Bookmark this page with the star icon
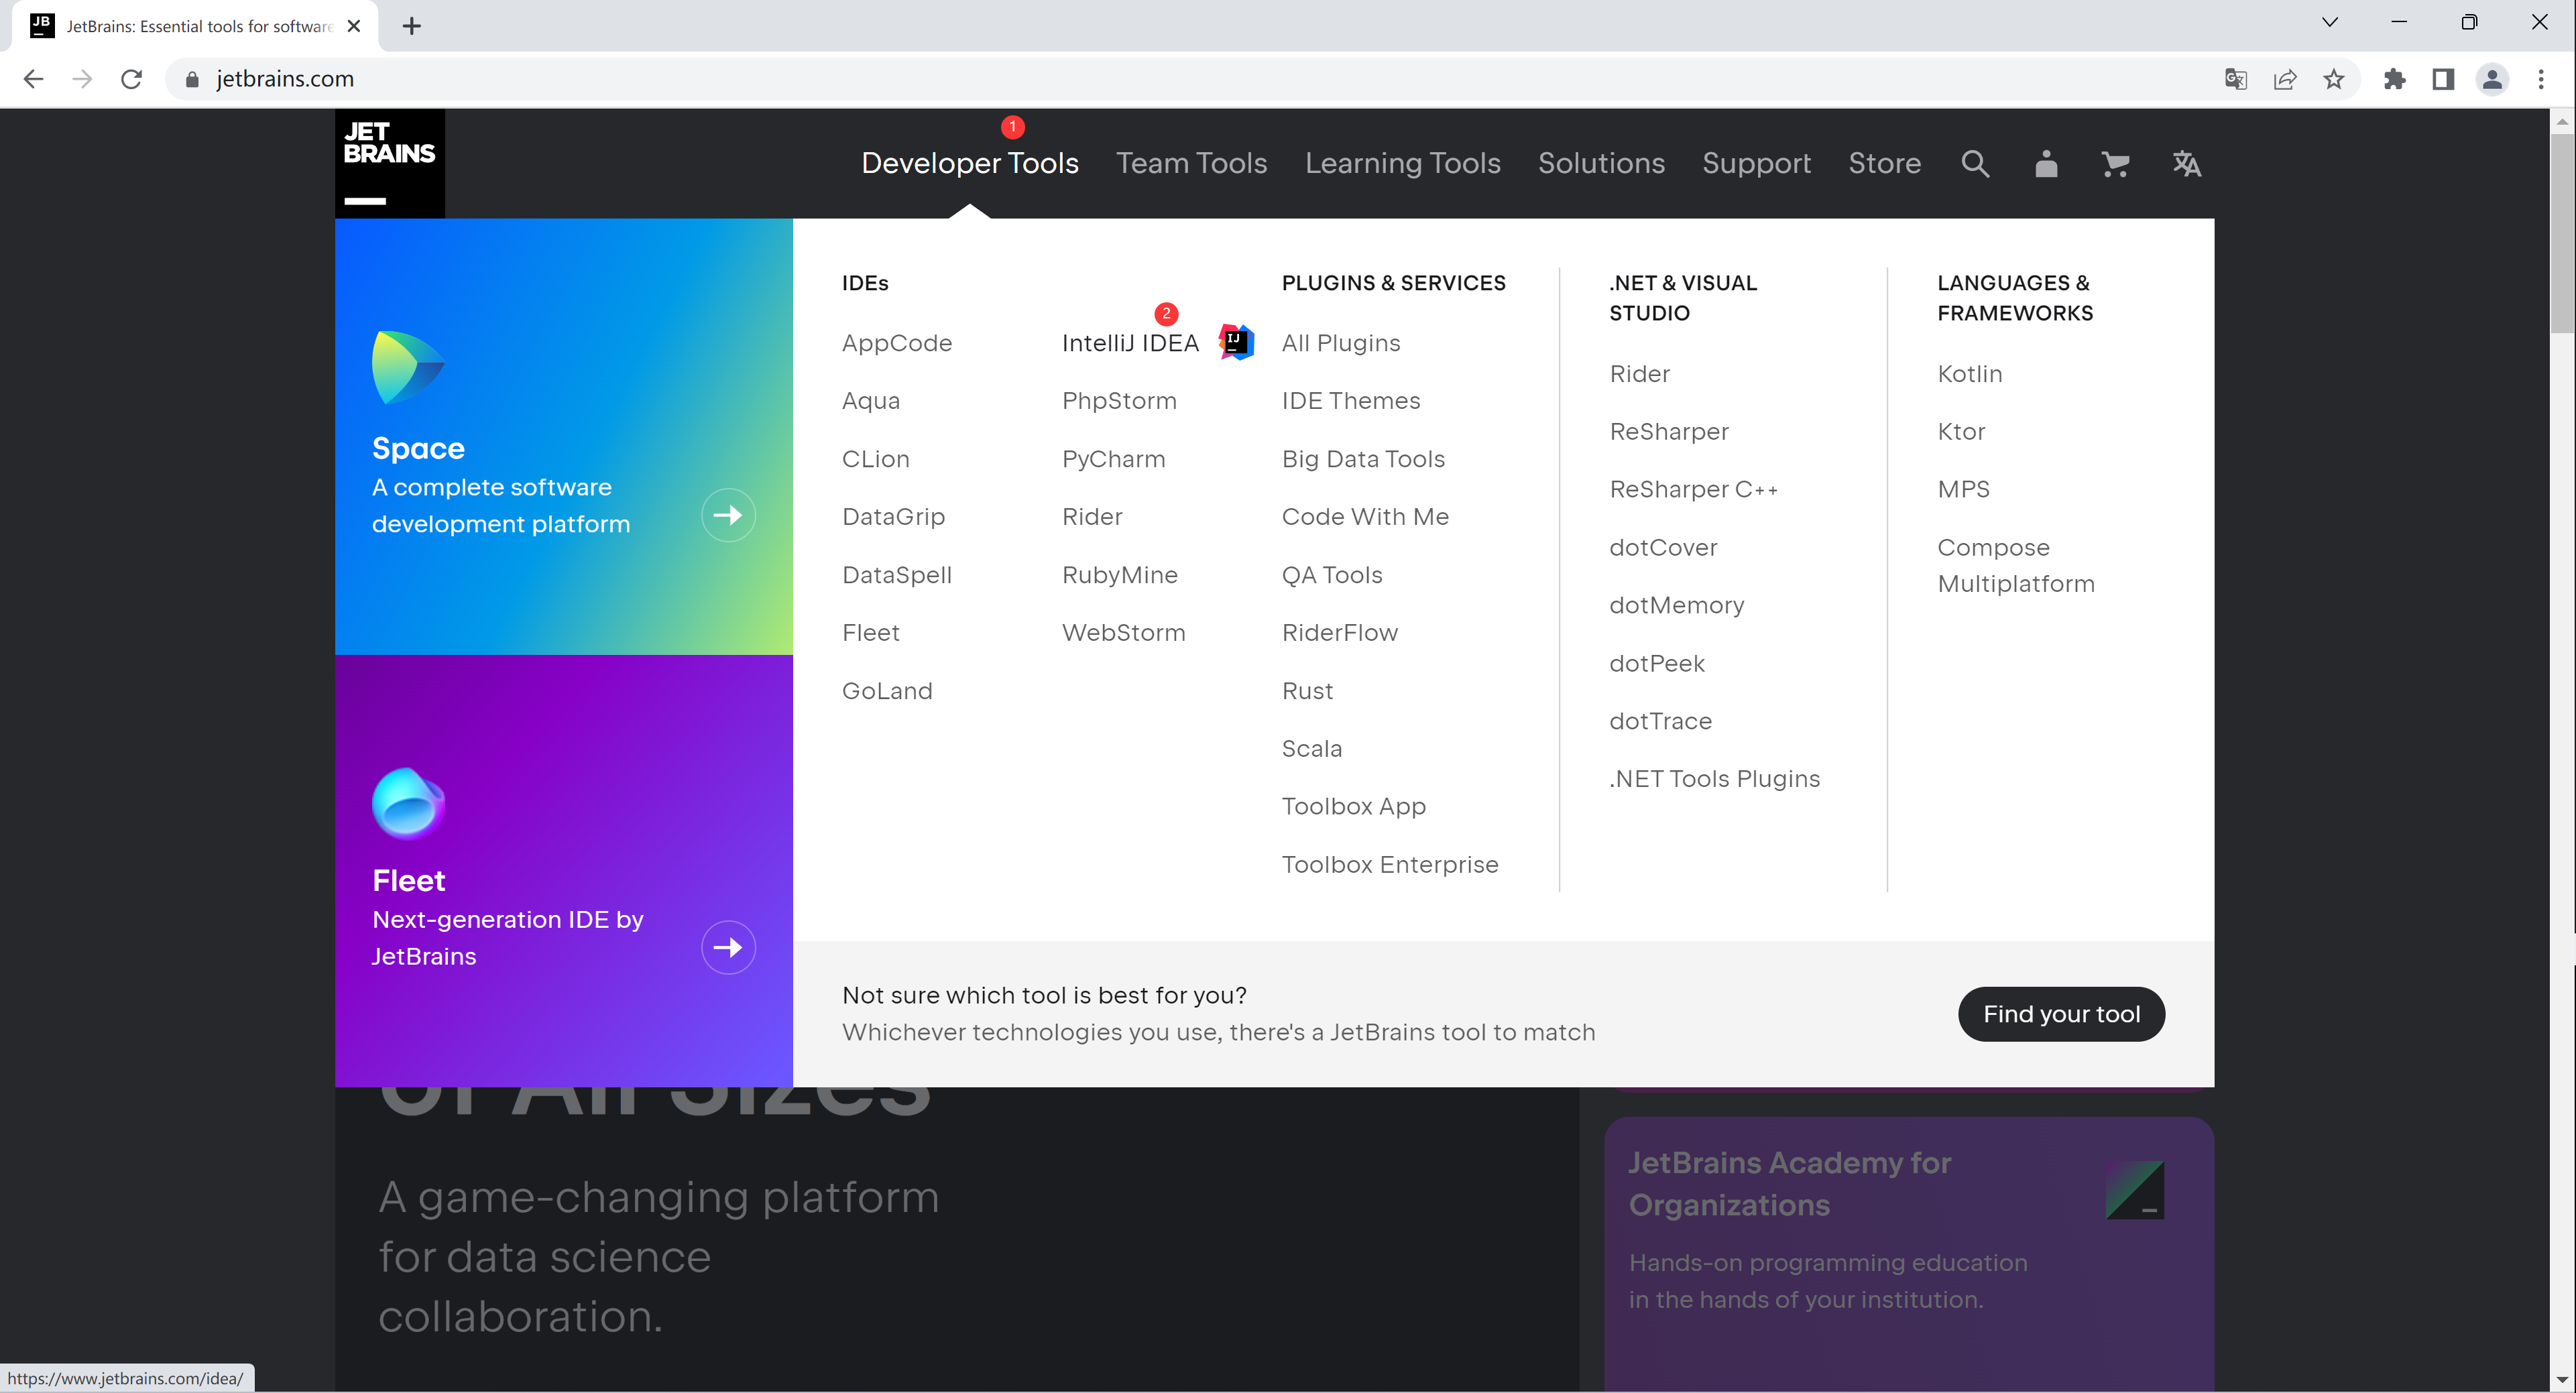 click(x=2333, y=79)
